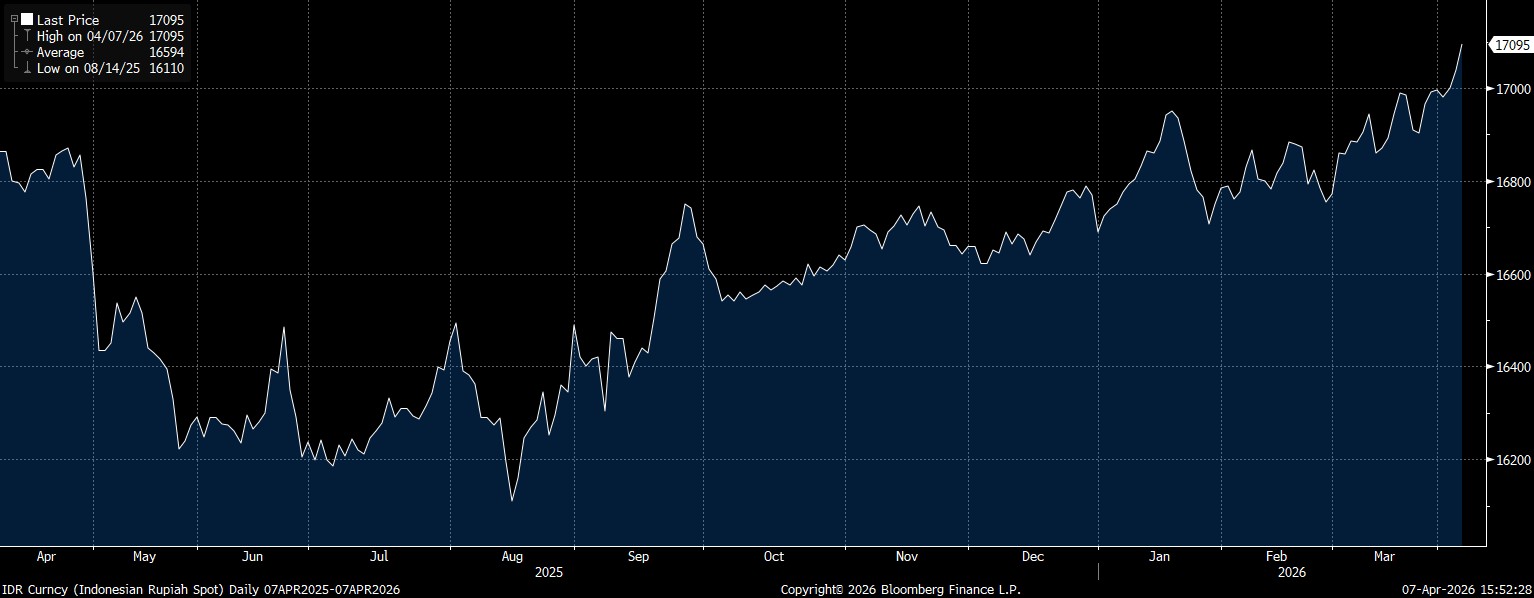Image resolution: width=1534 pixels, height=598 pixels.
Task: Click the 17000 level on price axis
Action: (1512, 89)
